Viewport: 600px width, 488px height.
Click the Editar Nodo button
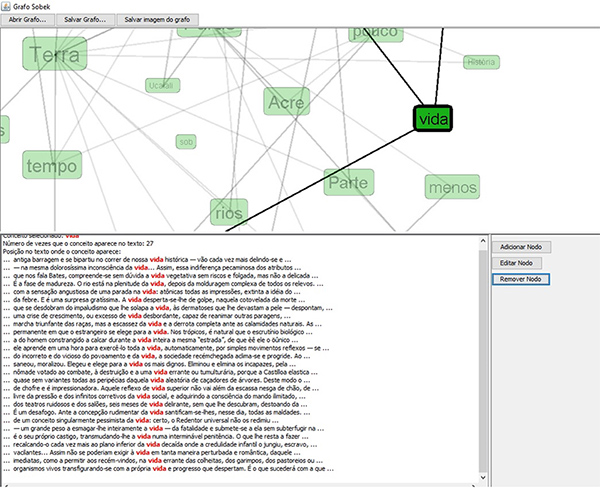[x=517, y=263]
